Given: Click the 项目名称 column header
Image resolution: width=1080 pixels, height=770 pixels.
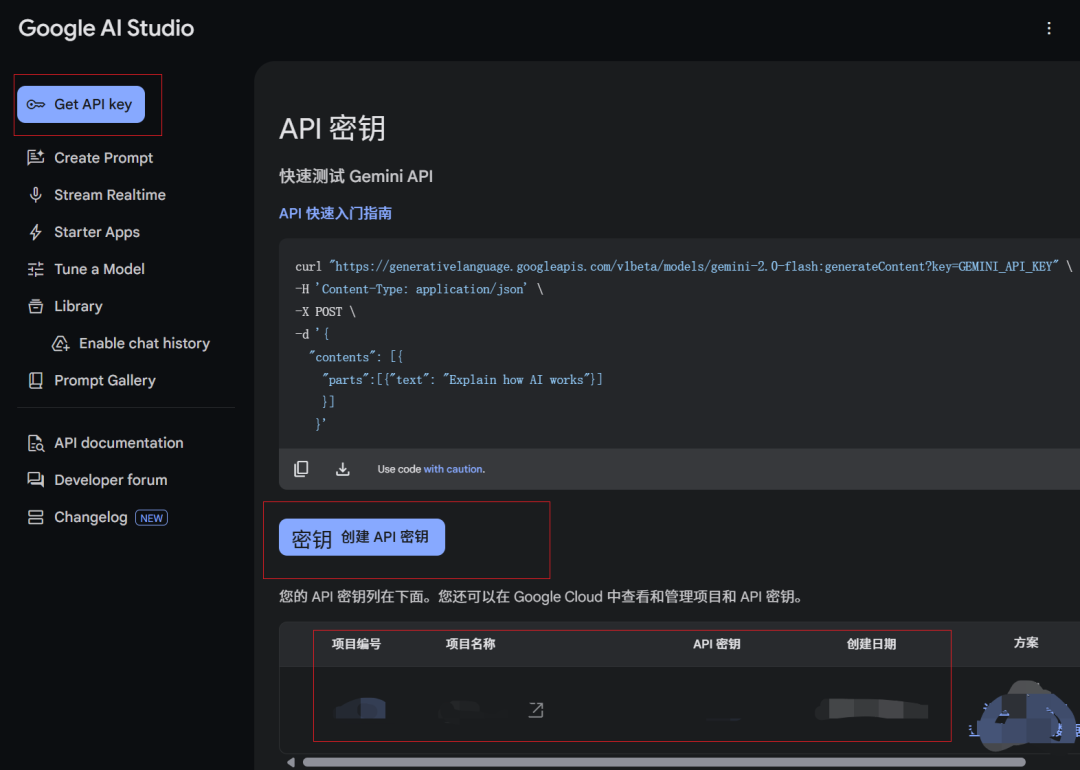Looking at the screenshot, I should 470,644.
